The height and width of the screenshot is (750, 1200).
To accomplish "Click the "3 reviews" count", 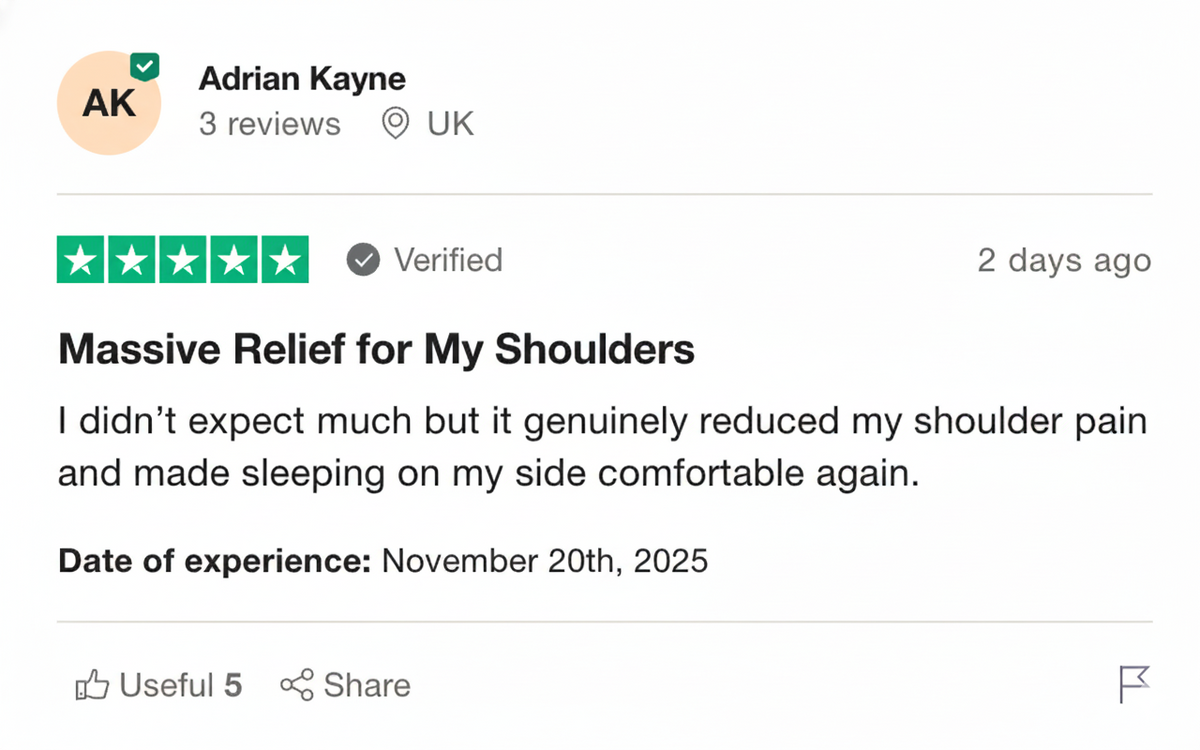I will pyautogui.click(x=269, y=125).
